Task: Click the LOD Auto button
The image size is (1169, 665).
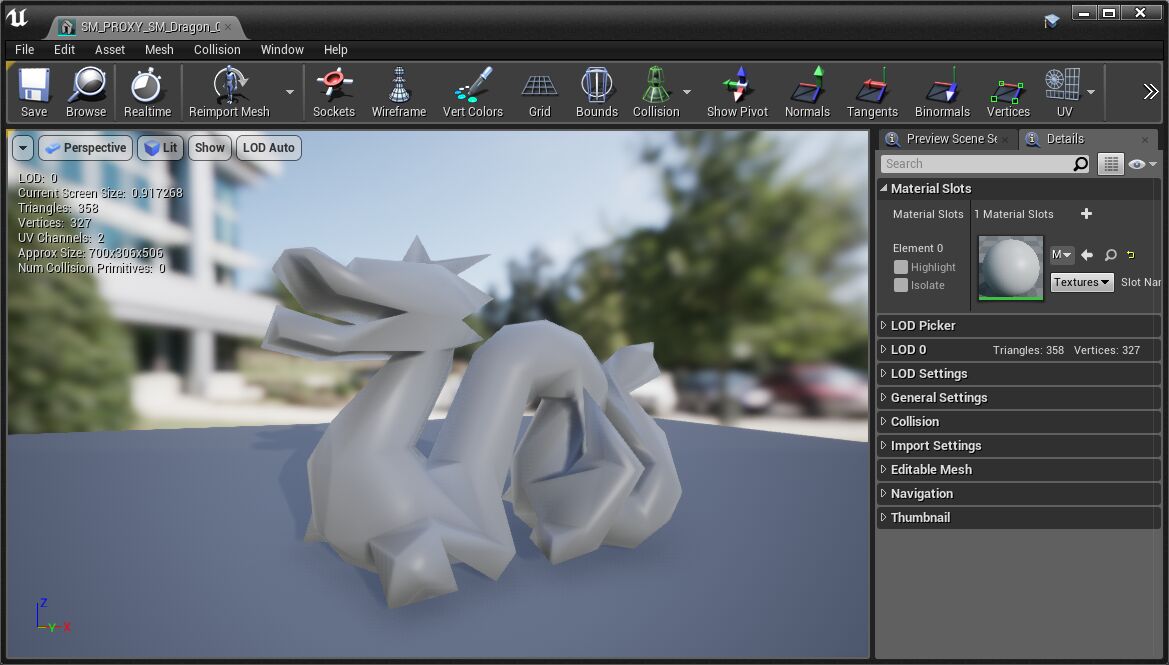Action: (x=269, y=148)
